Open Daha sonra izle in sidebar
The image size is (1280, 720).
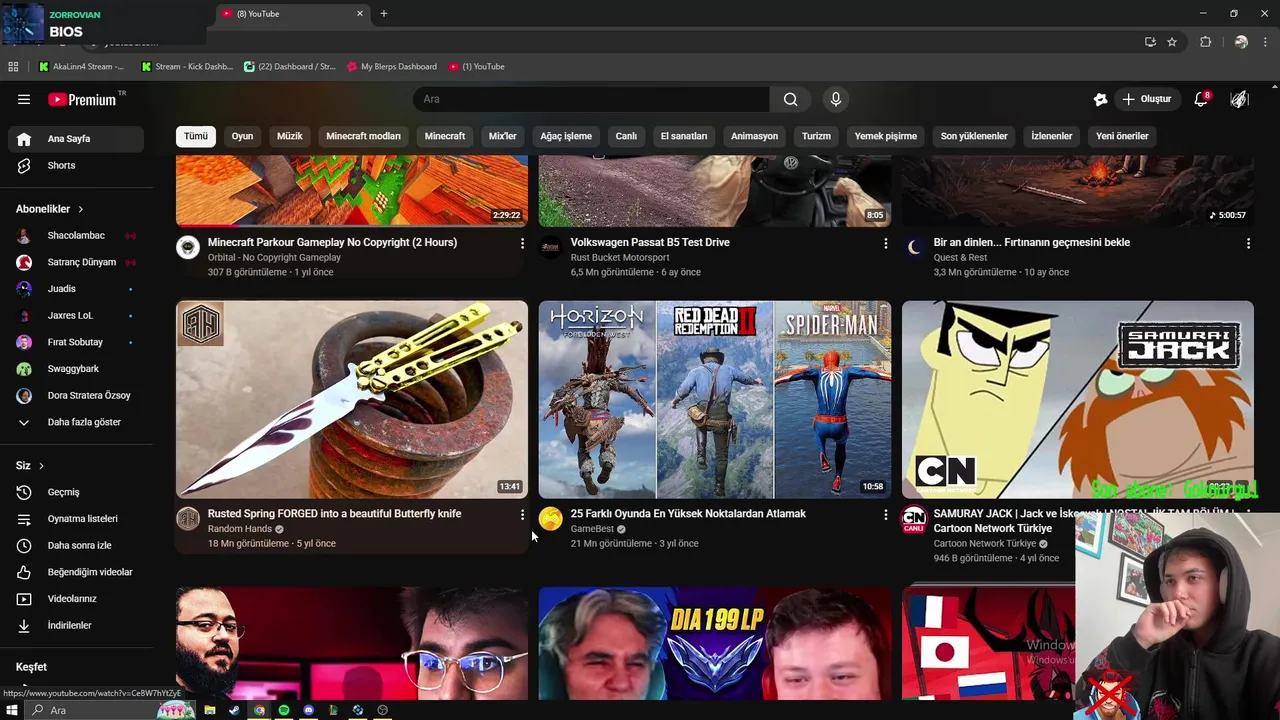(x=76, y=545)
